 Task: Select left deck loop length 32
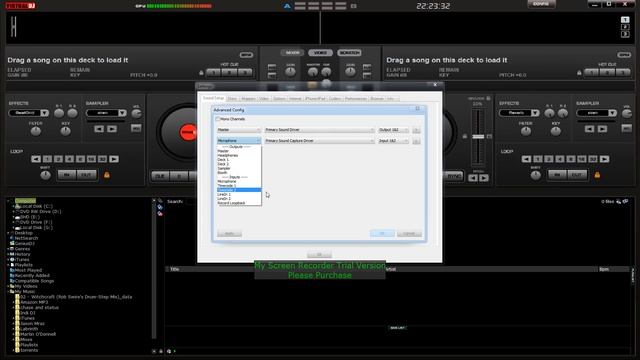(102, 159)
